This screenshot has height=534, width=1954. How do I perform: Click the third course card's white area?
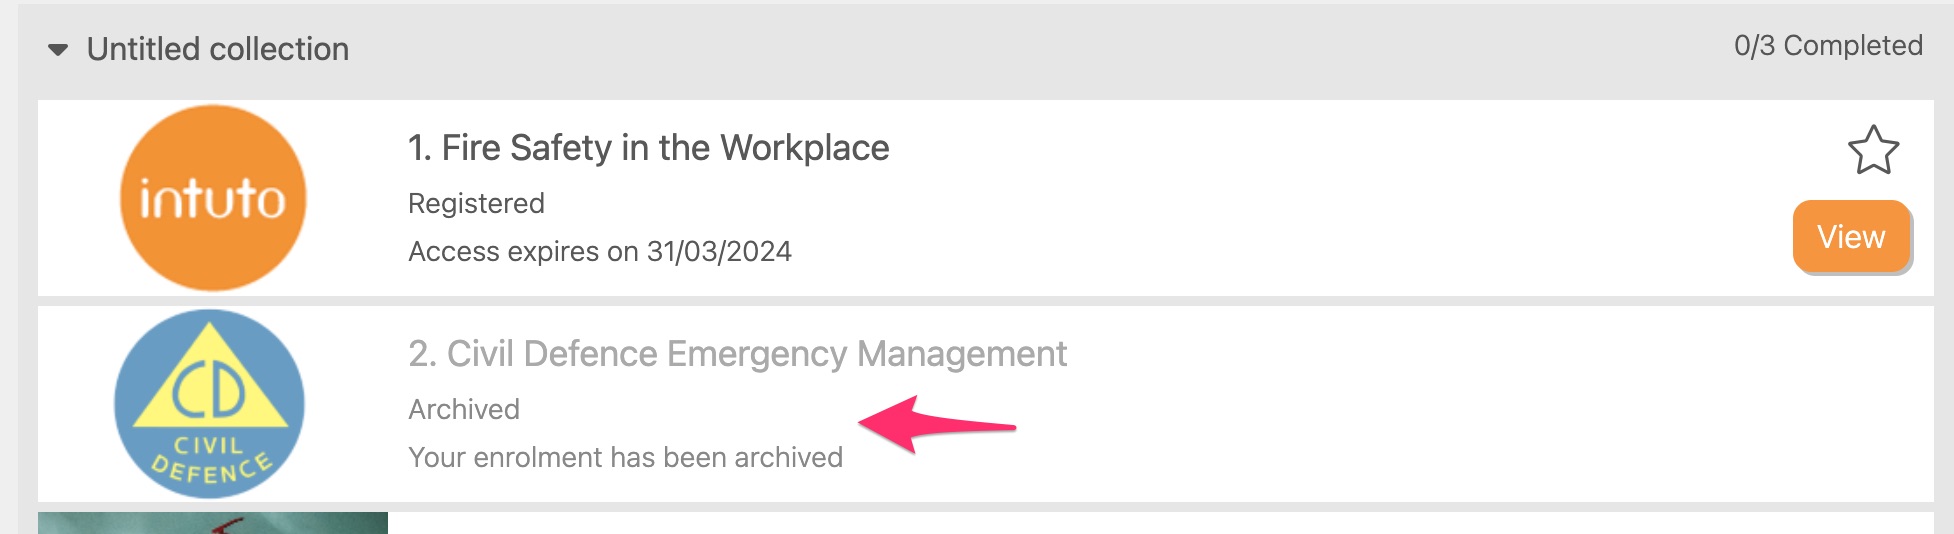1100,524
